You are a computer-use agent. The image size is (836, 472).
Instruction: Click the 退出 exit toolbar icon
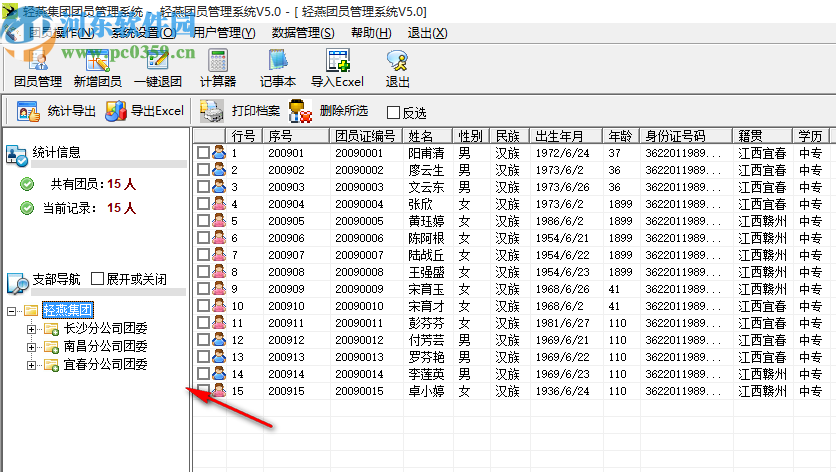pyautogui.click(x=397, y=61)
